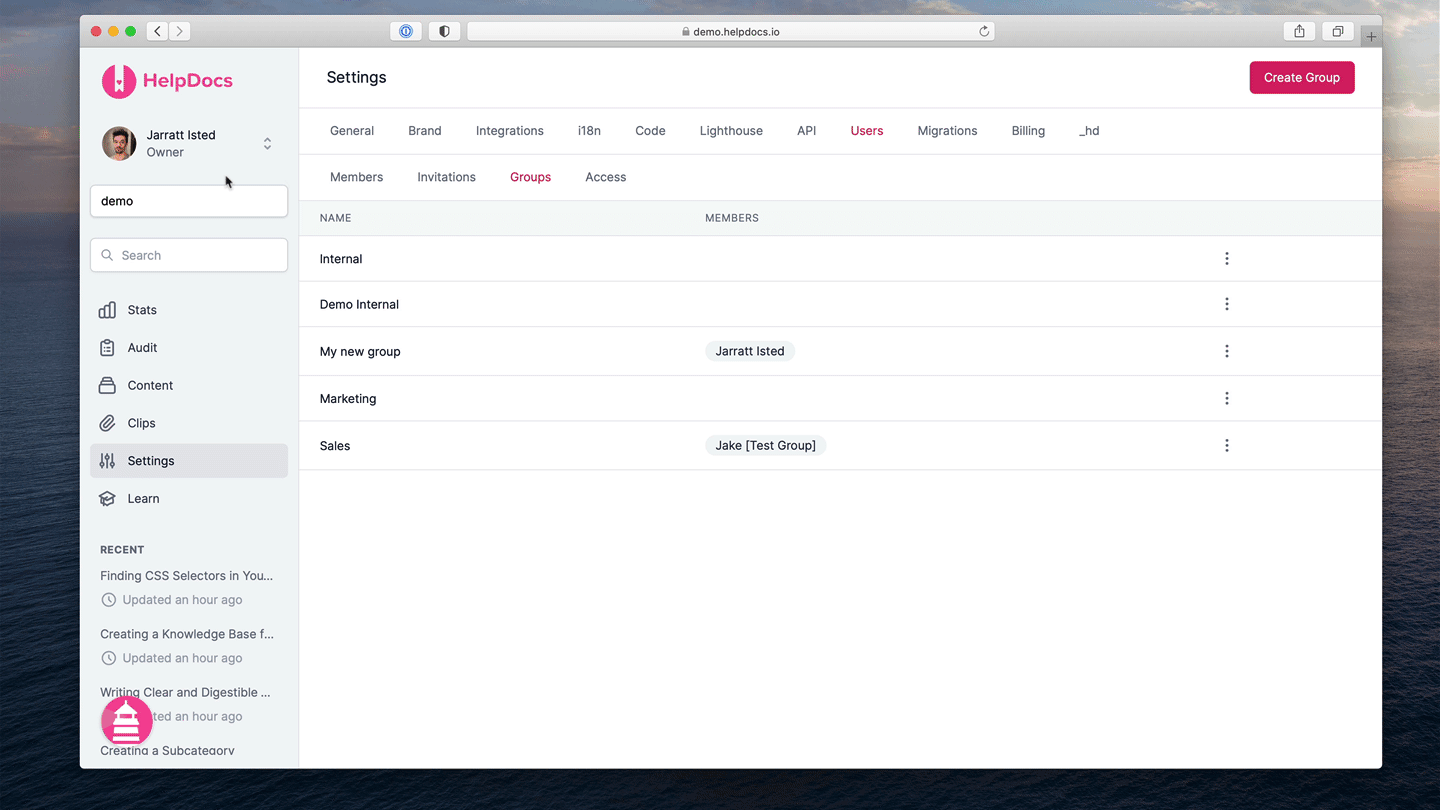The width and height of the screenshot is (1440, 810).
Task: Open the options menu for My new group
Action: coord(1227,351)
